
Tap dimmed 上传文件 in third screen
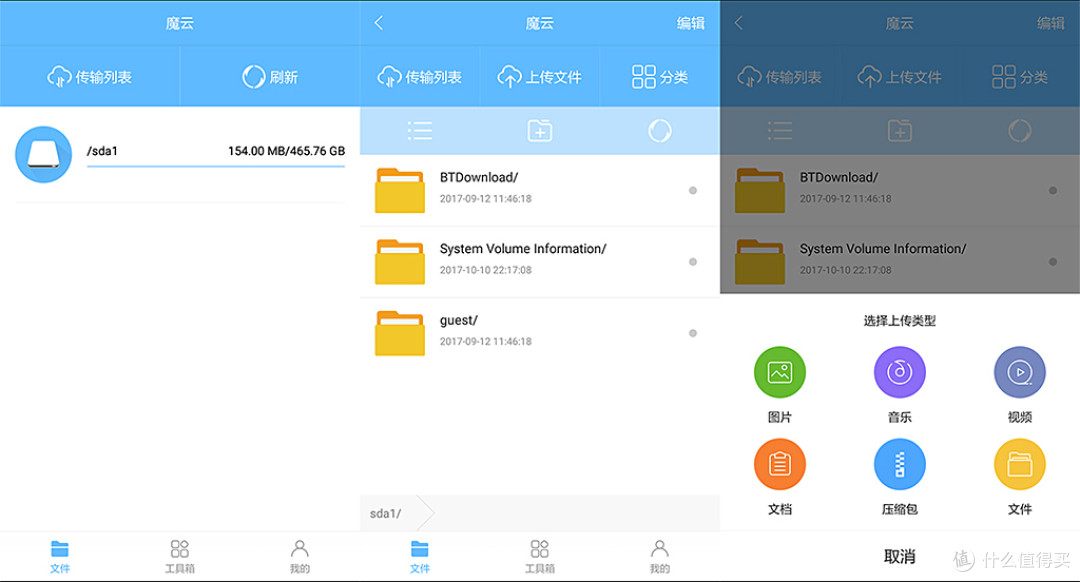click(x=900, y=76)
